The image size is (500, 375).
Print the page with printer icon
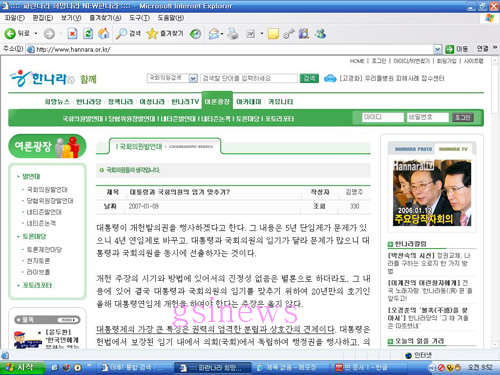click(x=233, y=34)
